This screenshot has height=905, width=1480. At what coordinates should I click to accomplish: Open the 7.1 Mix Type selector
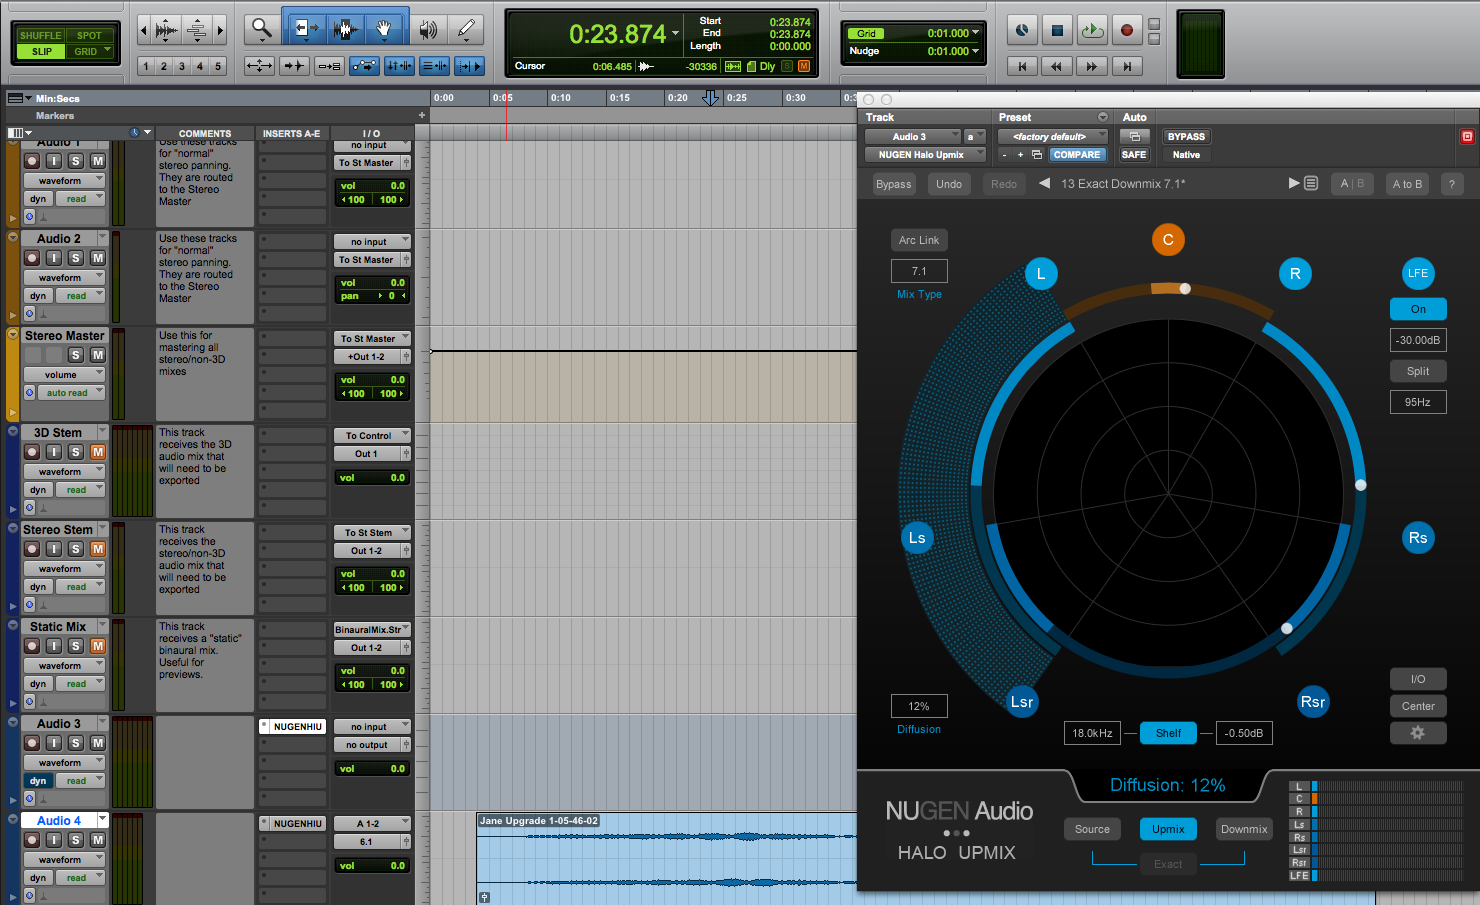coord(918,271)
